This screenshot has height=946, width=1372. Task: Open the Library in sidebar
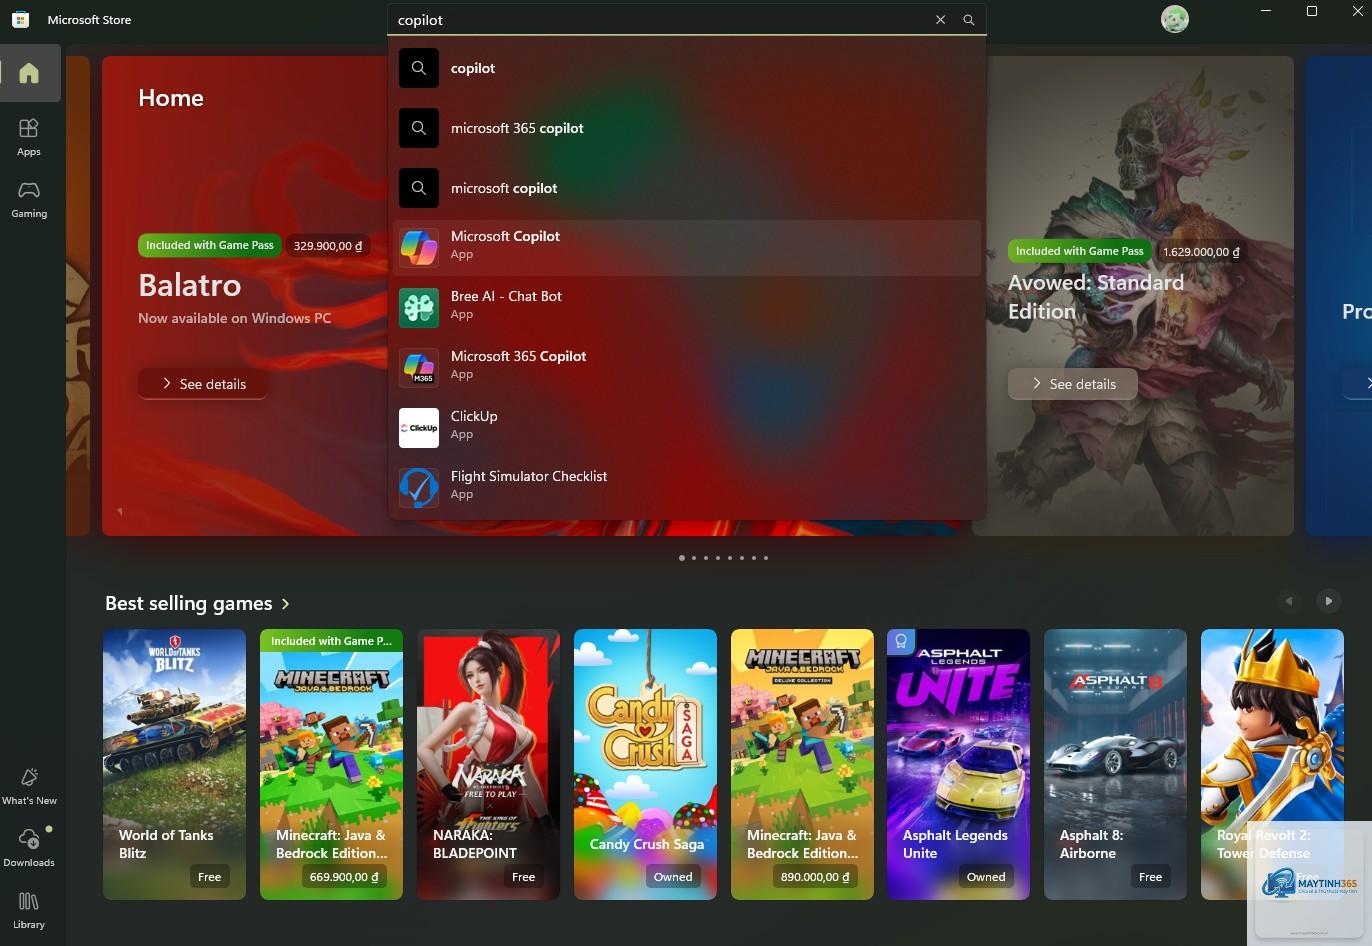point(29,910)
